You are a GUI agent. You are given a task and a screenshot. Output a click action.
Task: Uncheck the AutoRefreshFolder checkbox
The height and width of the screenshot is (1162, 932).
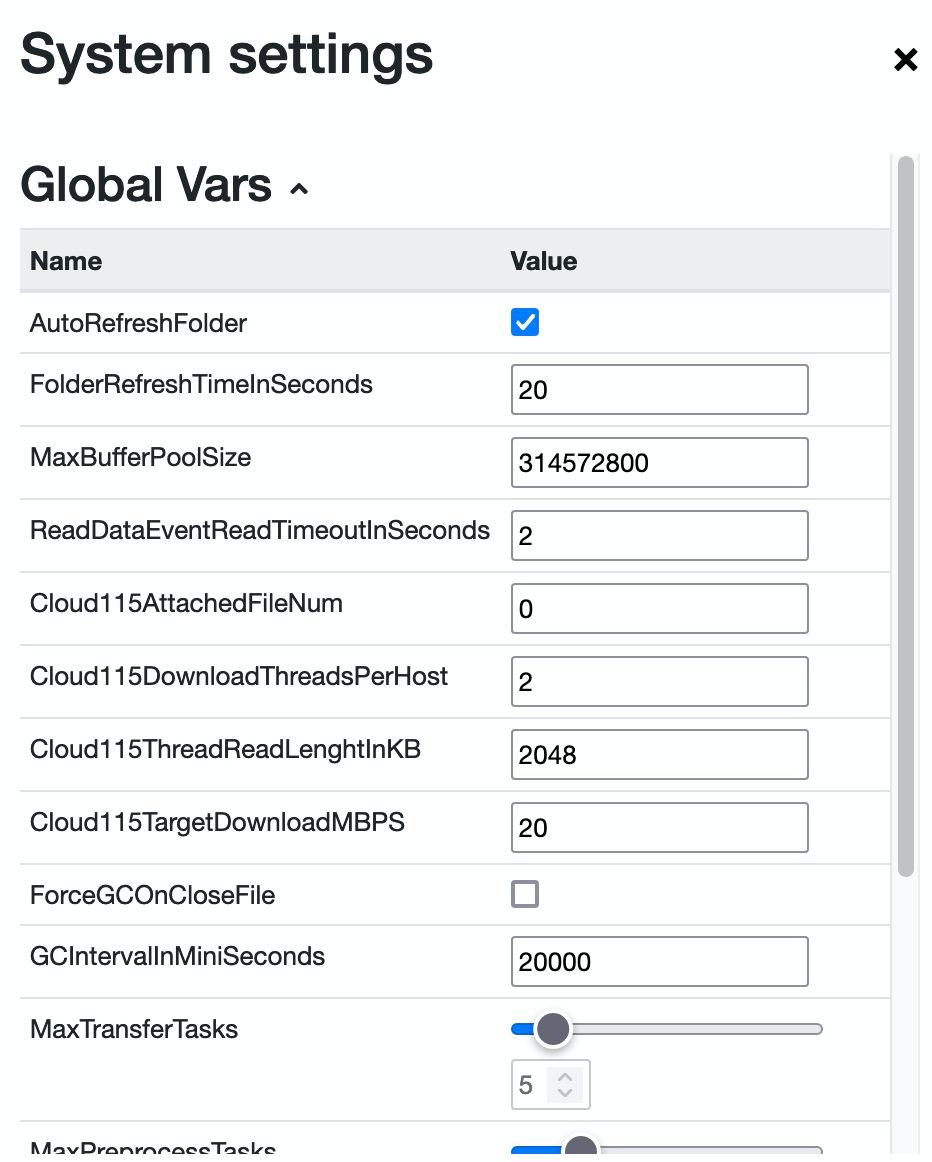525,322
